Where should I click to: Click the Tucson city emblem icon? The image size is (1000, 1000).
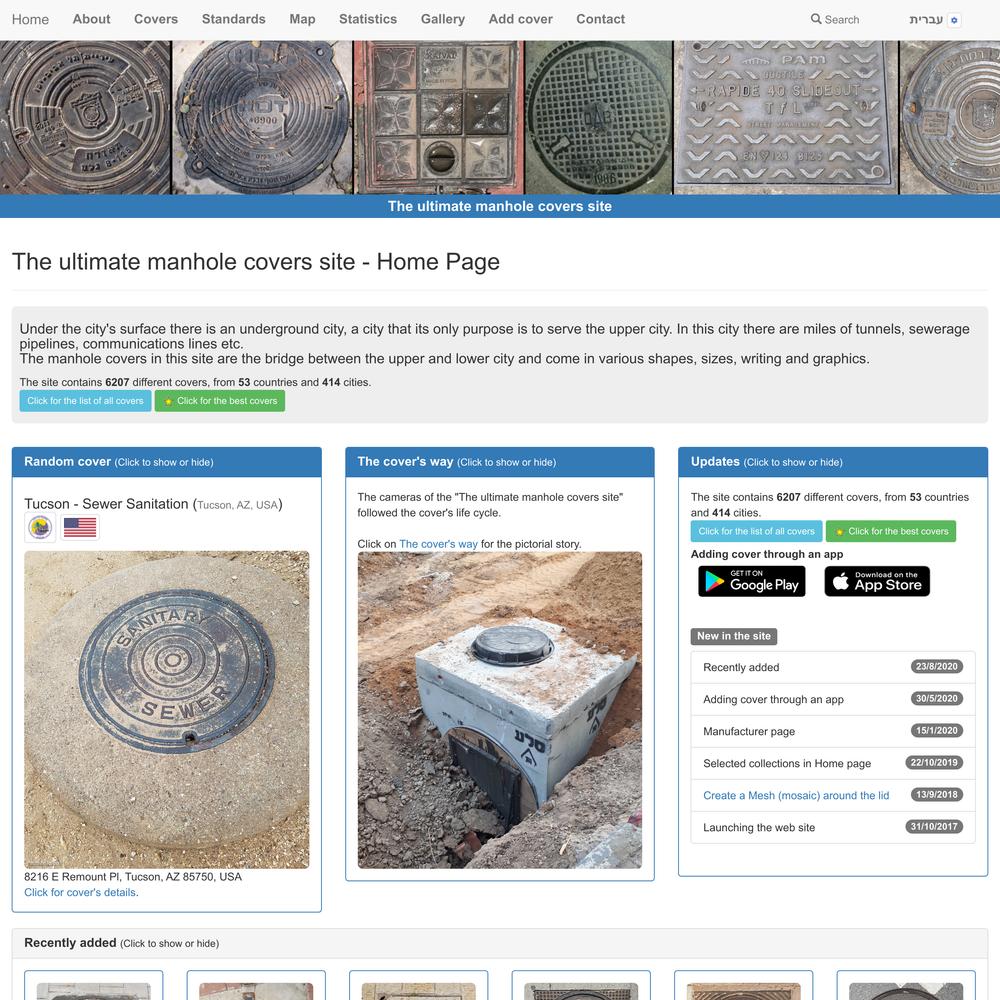pyautogui.click(x=40, y=527)
